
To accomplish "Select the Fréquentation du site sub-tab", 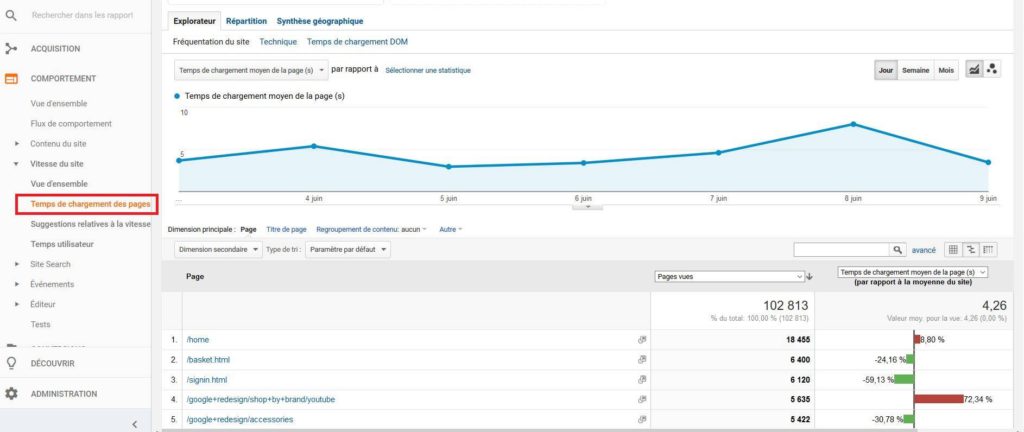I will [x=211, y=42].
